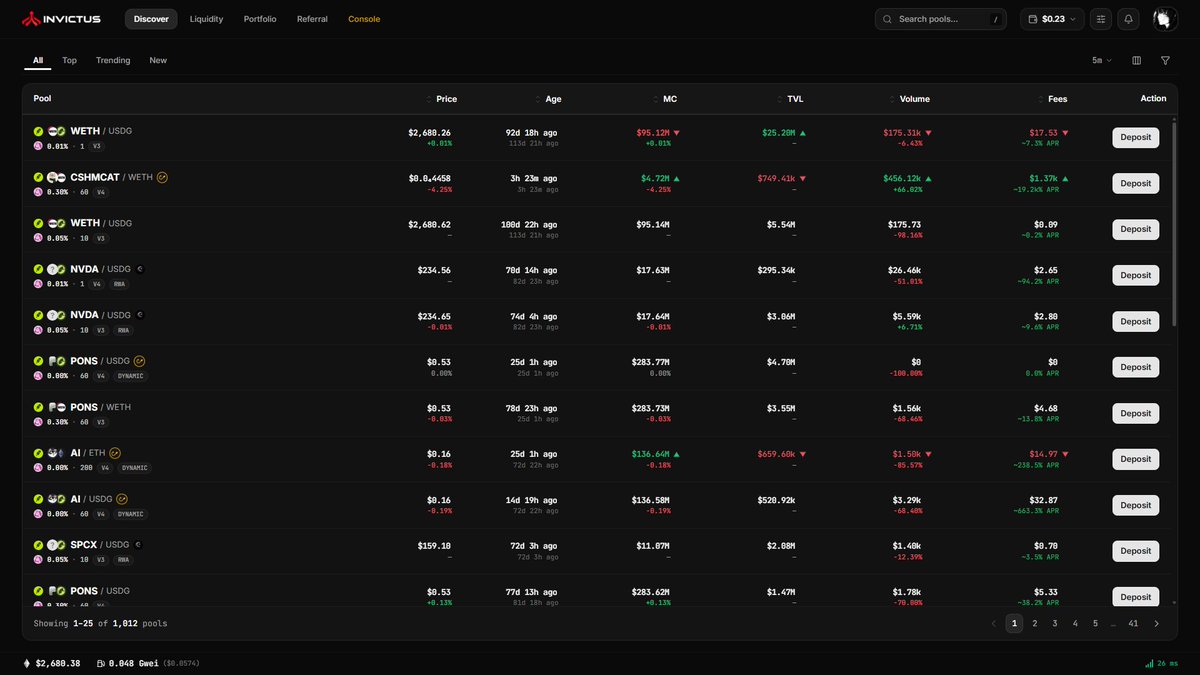Image resolution: width=1200 pixels, height=675 pixels.
Task: Open the 5m timeframe dropdown
Action: (x=1102, y=61)
